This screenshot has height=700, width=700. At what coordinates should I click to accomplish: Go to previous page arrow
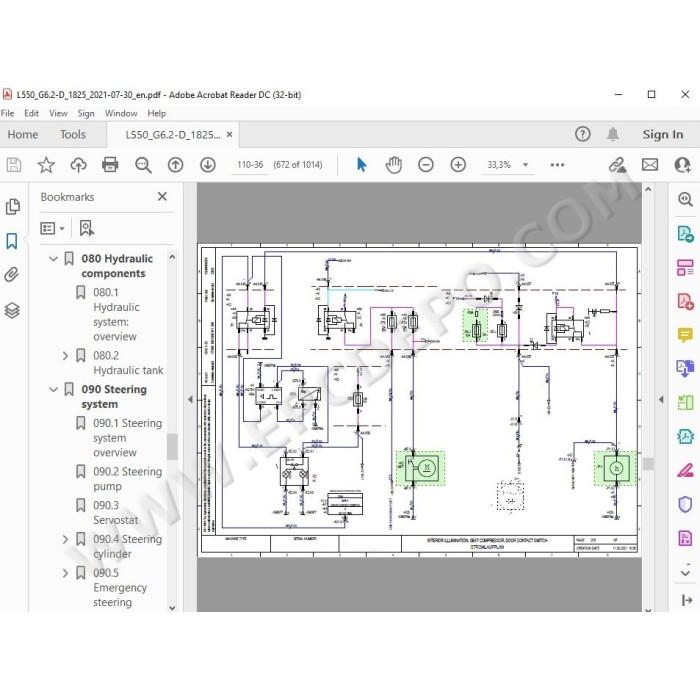pos(175,165)
